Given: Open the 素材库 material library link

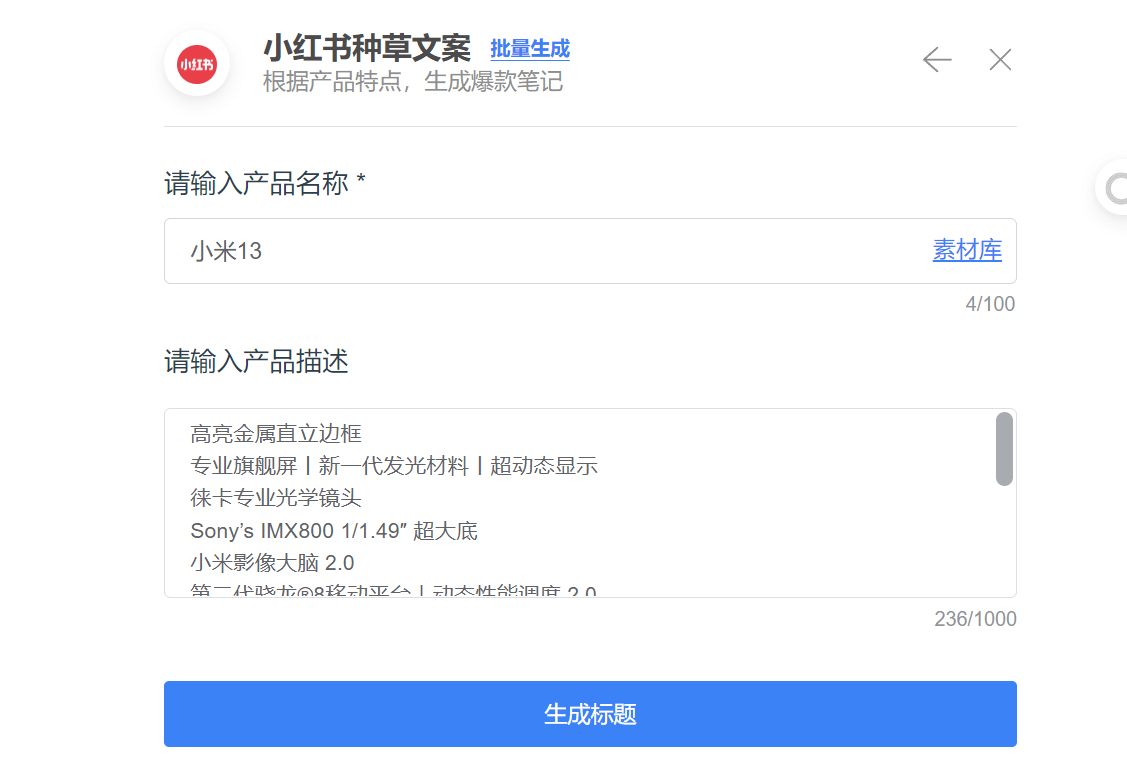Looking at the screenshot, I should tap(966, 250).
